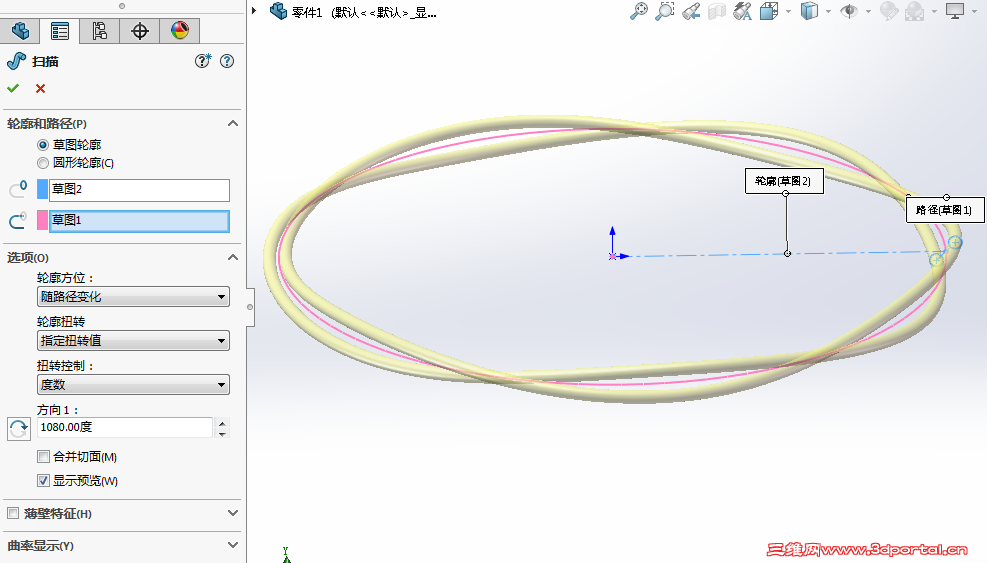This screenshot has height=563, width=987.
Task: Click Zoom to Fit icon
Action: coord(639,11)
